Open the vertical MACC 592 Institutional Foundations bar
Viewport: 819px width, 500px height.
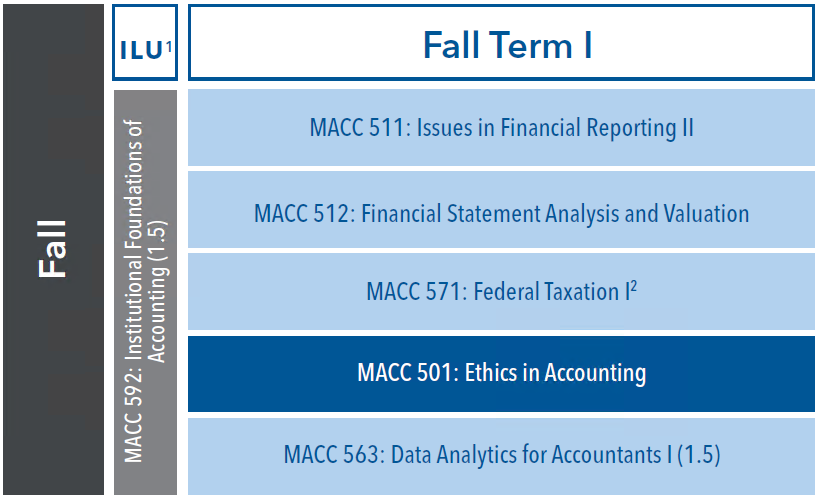(x=145, y=292)
